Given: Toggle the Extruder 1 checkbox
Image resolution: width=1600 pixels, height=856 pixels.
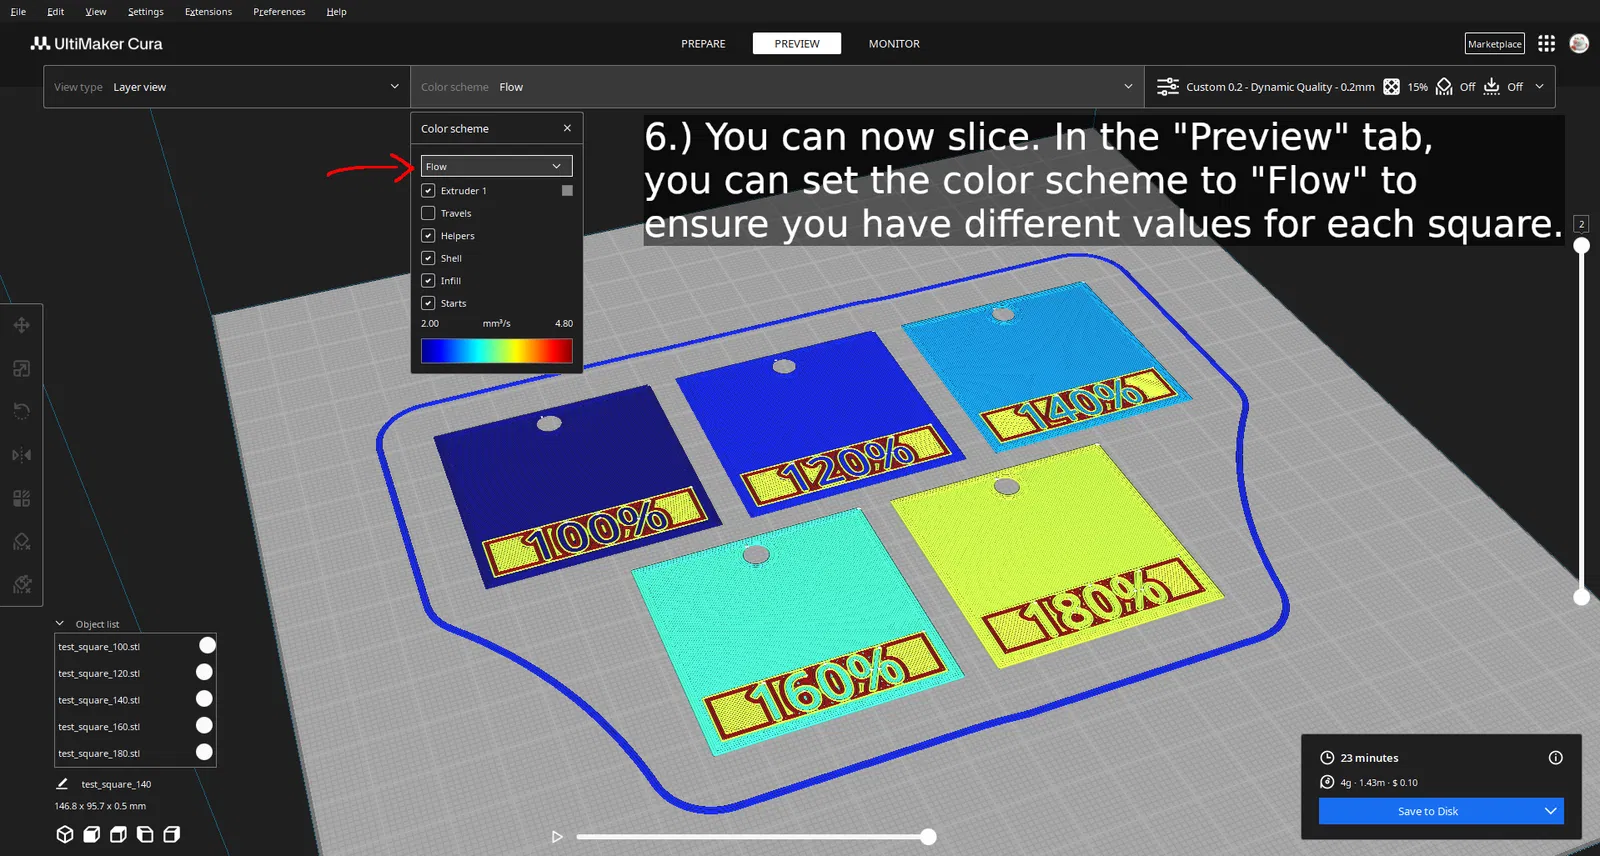Looking at the screenshot, I should pos(428,190).
